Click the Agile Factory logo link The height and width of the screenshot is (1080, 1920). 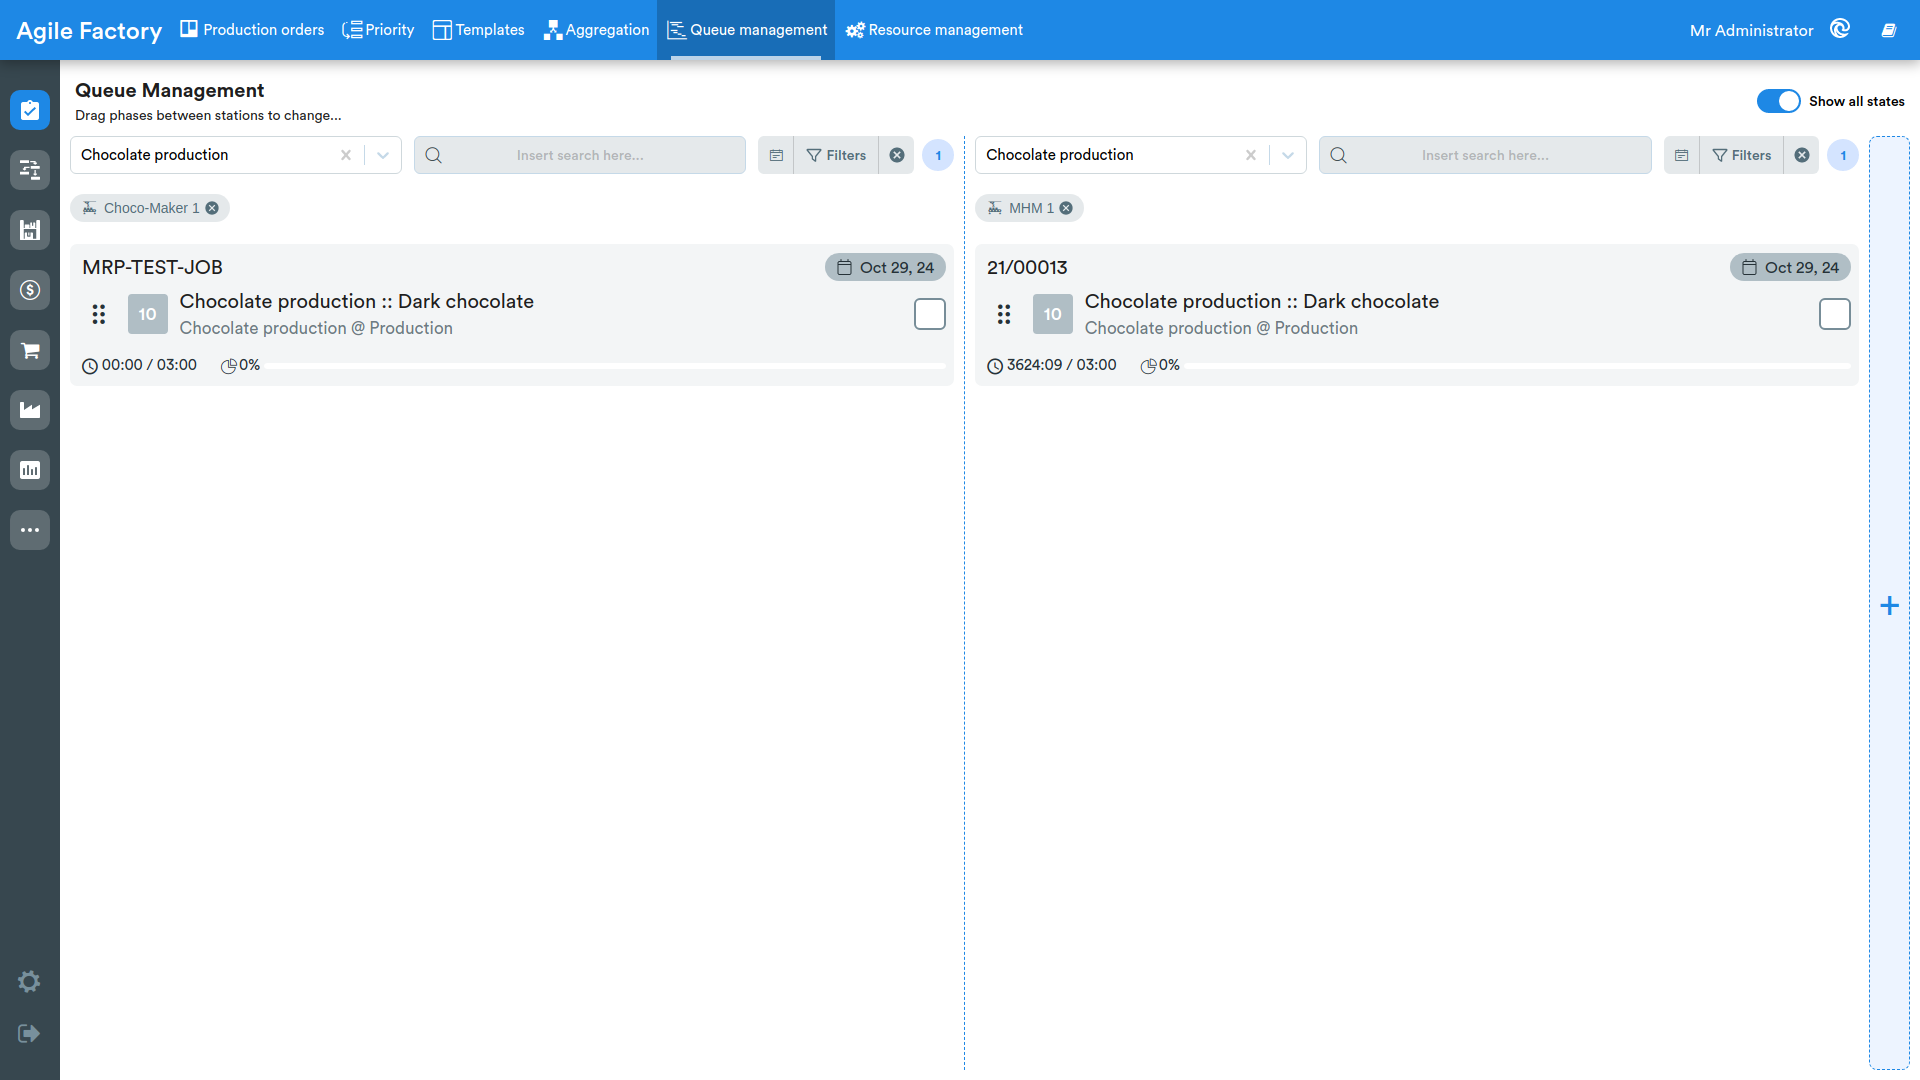pyautogui.click(x=89, y=30)
